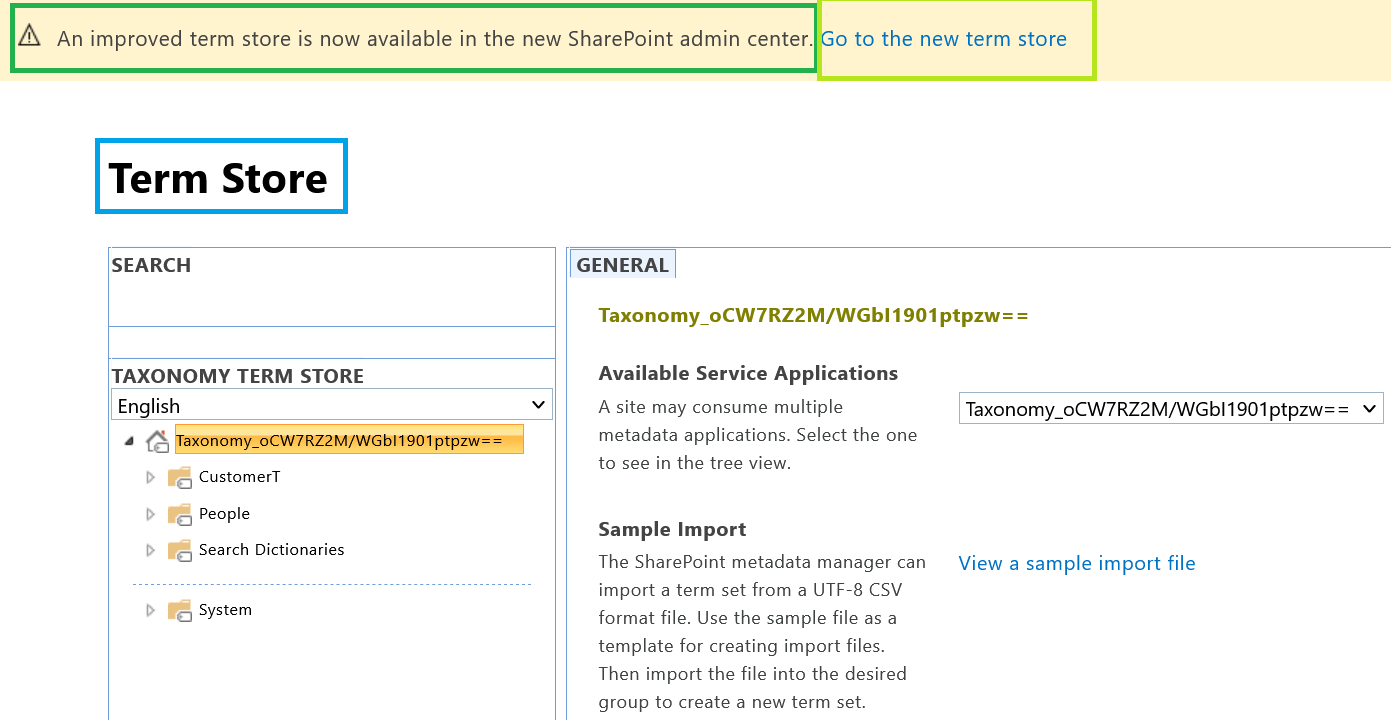
Task: Click the CustomerT folder icon
Action: [179, 477]
